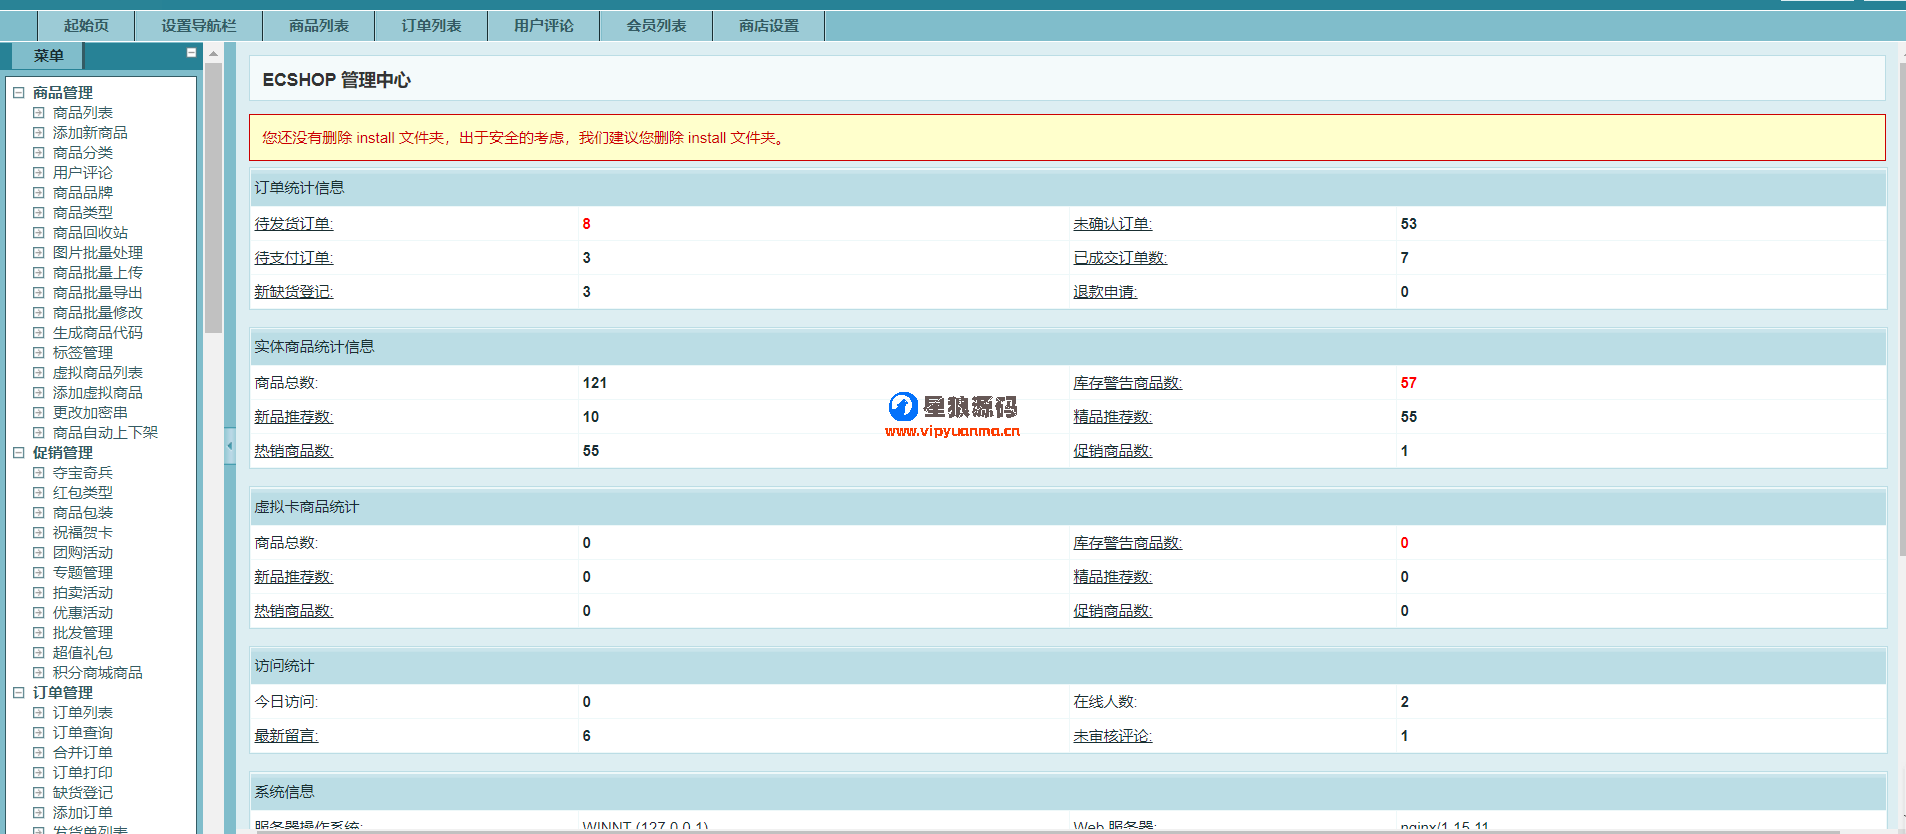Open the 设置导航栏 tab

click(x=199, y=26)
